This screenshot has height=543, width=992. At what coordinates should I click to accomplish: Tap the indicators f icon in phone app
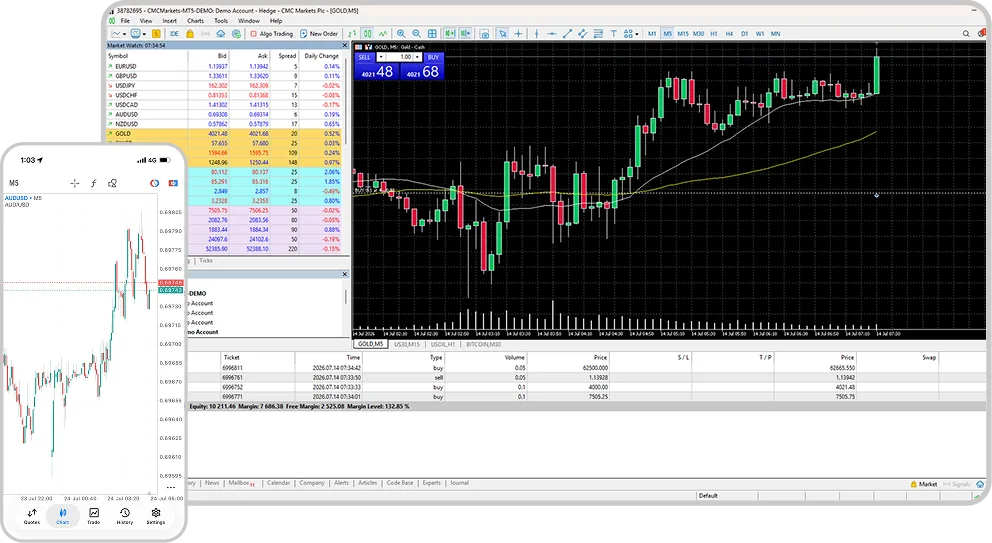(94, 183)
